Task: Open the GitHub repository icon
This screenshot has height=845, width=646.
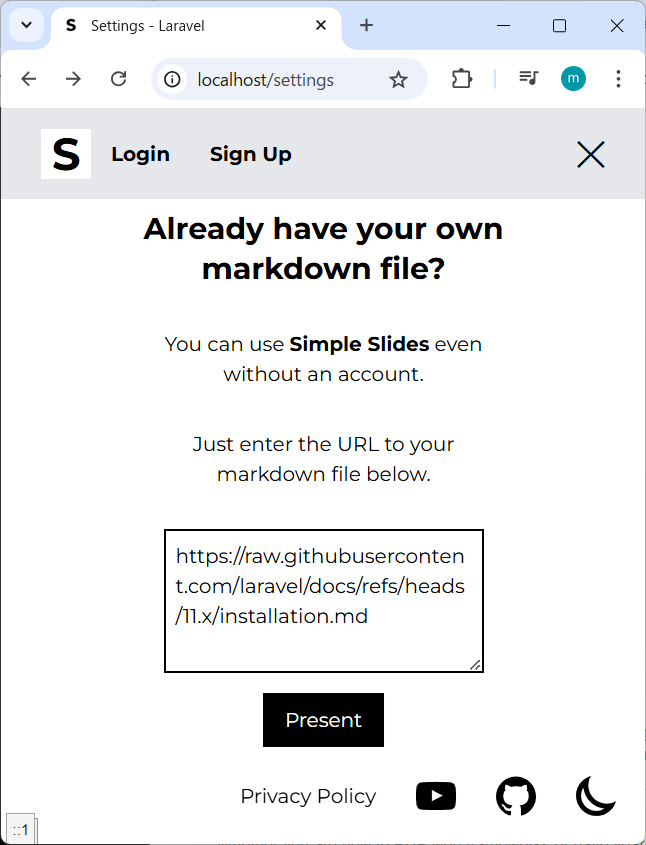Action: [x=516, y=796]
